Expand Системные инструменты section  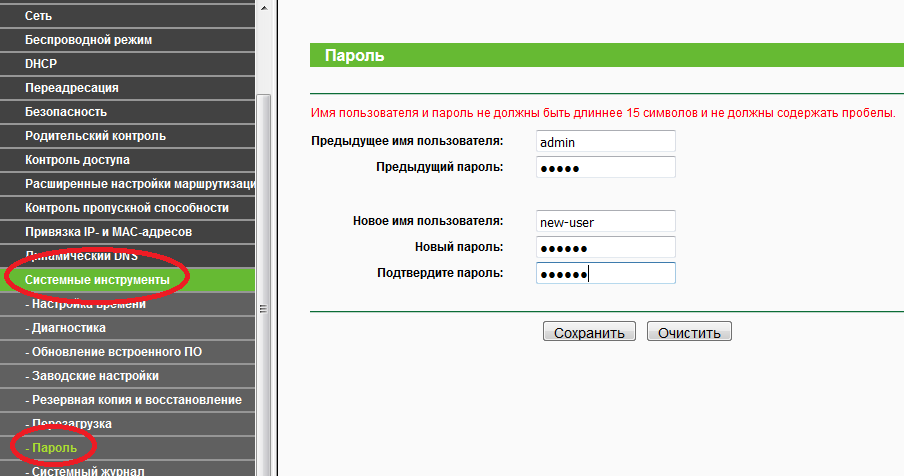tap(97, 280)
